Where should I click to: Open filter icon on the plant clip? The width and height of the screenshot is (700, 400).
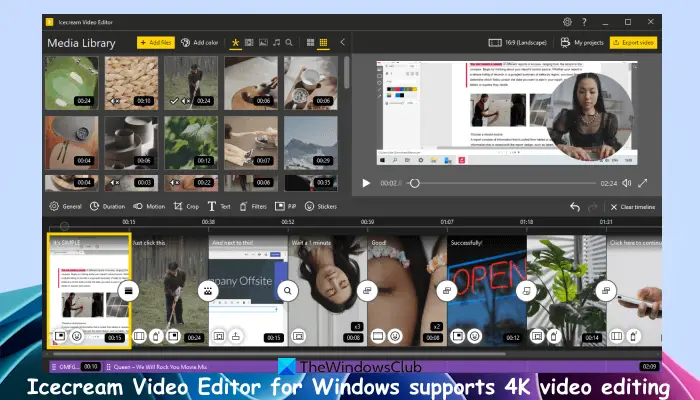point(554,336)
